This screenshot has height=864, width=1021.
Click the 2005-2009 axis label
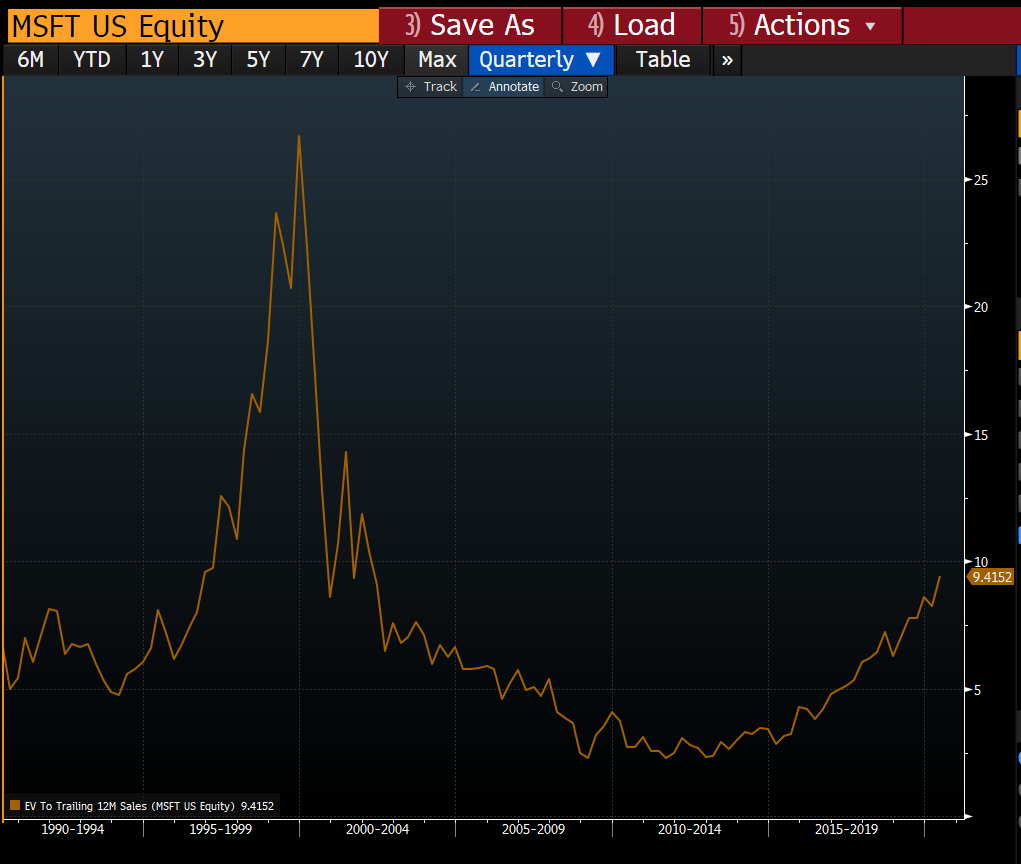point(533,829)
